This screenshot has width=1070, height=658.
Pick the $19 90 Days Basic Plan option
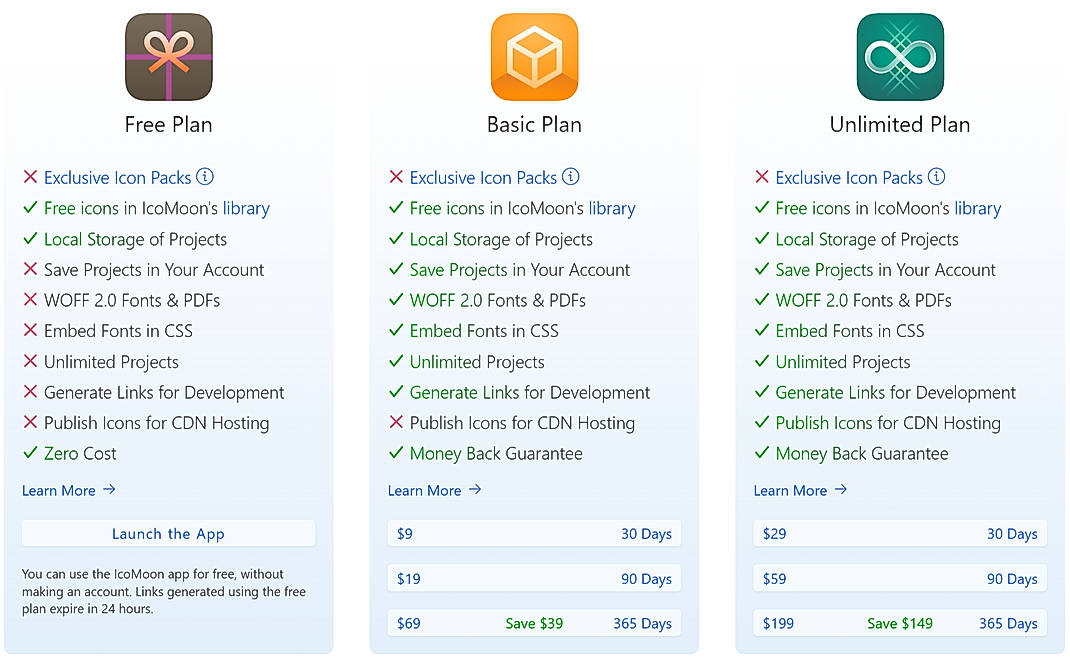pyautogui.click(x=534, y=578)
